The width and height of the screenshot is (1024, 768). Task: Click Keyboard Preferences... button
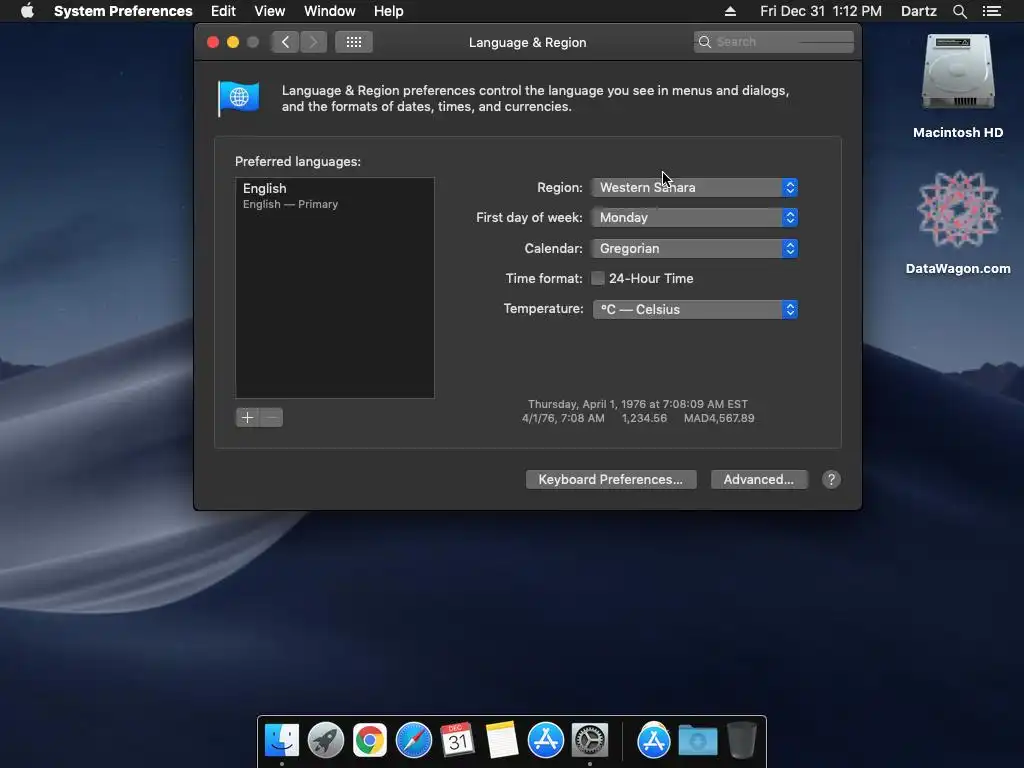pos(611,479)
